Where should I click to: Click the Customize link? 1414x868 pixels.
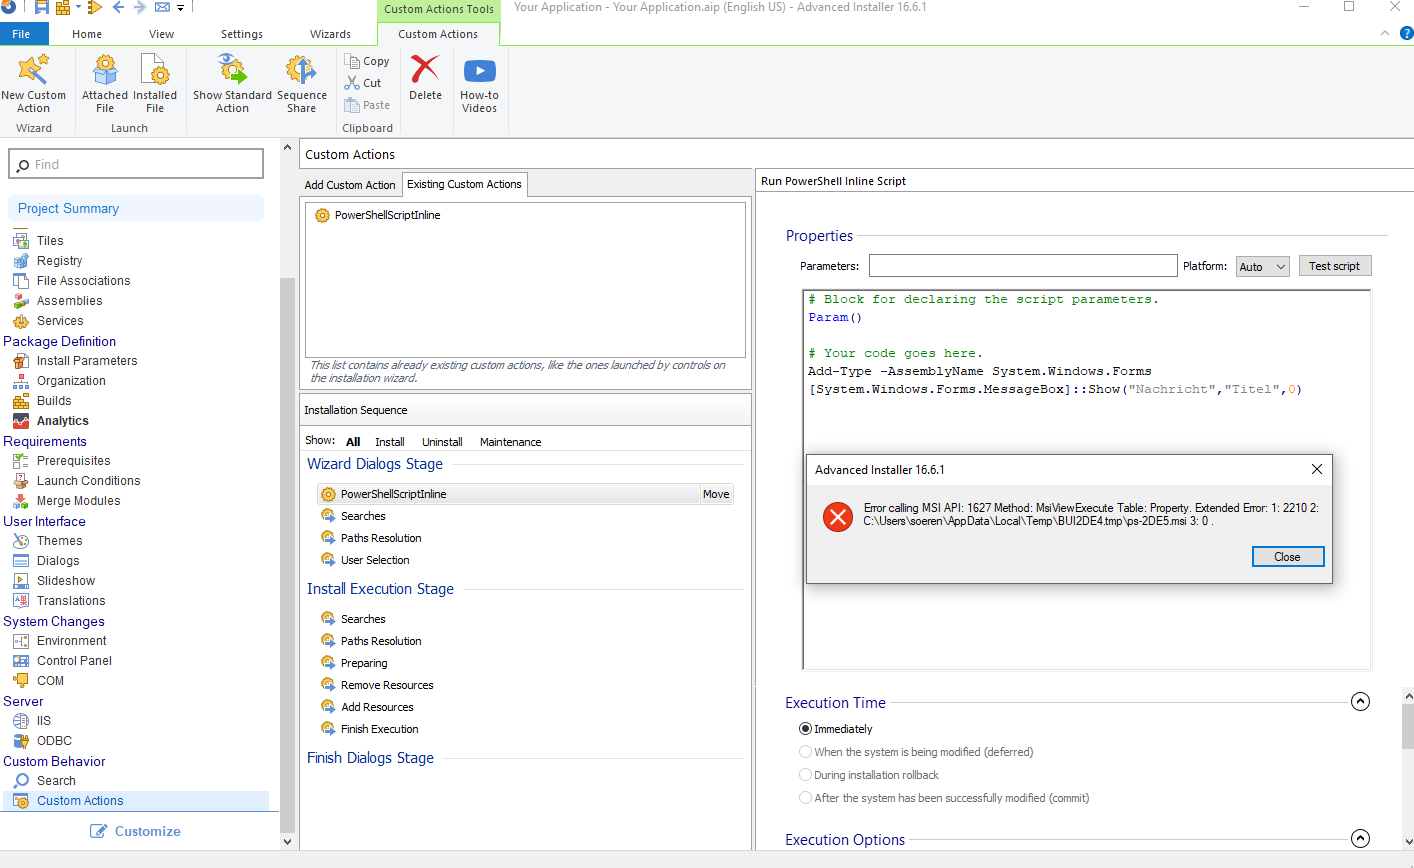pyautogui.click(x=135, y=831)
